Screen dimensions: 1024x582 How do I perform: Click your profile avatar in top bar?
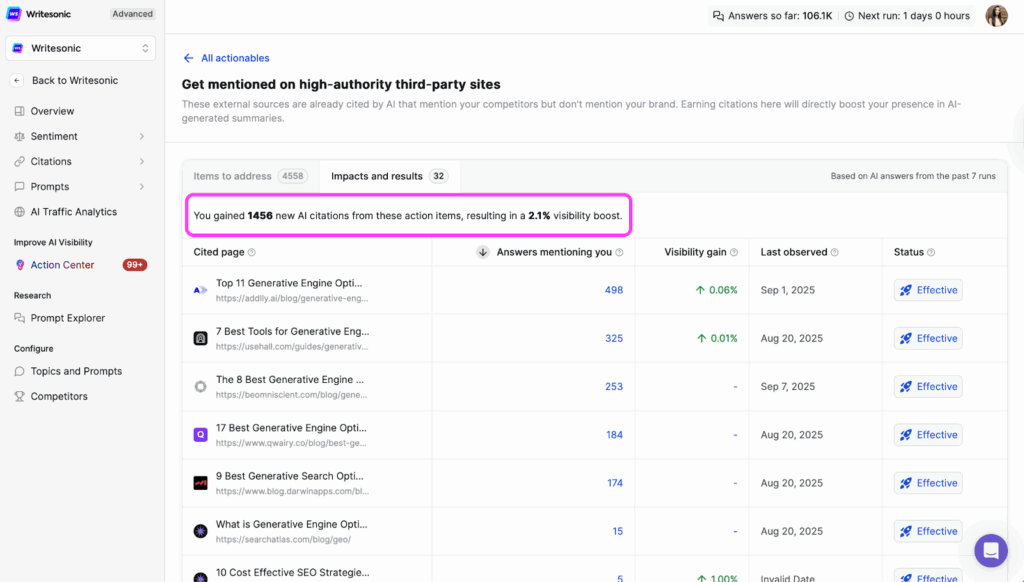(x=996, y=15)
